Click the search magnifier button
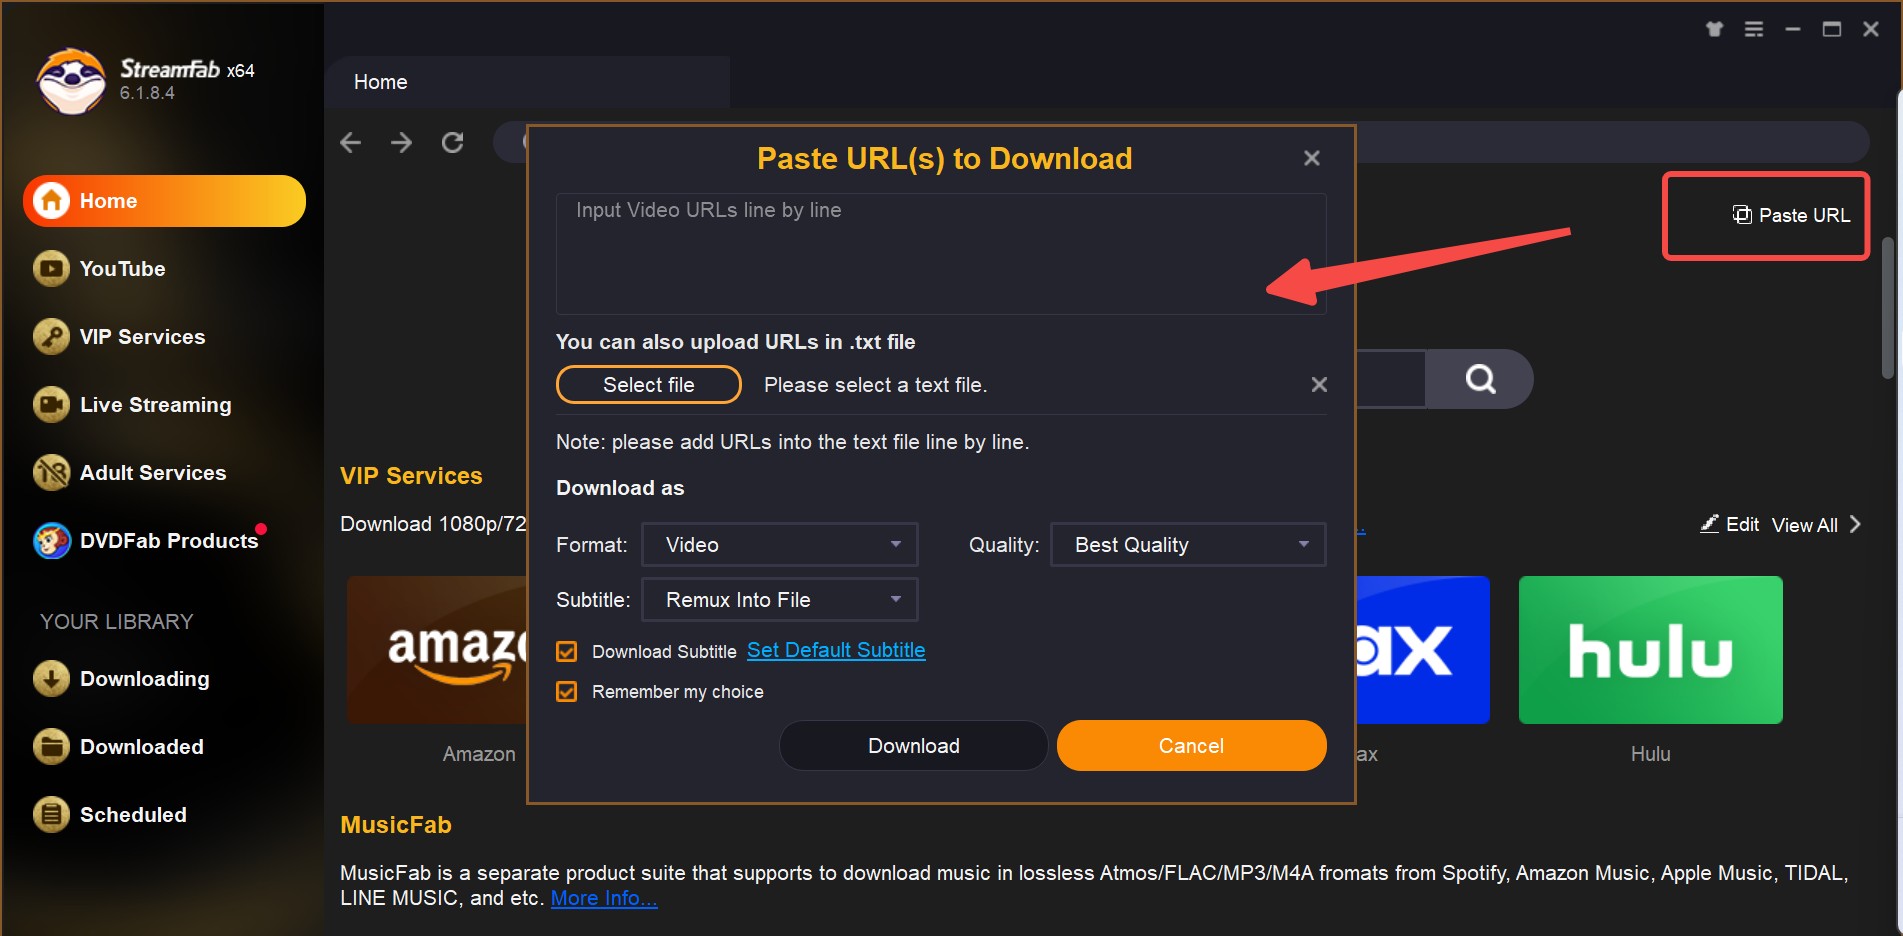1903x936 pixels. pos(1480,379)
